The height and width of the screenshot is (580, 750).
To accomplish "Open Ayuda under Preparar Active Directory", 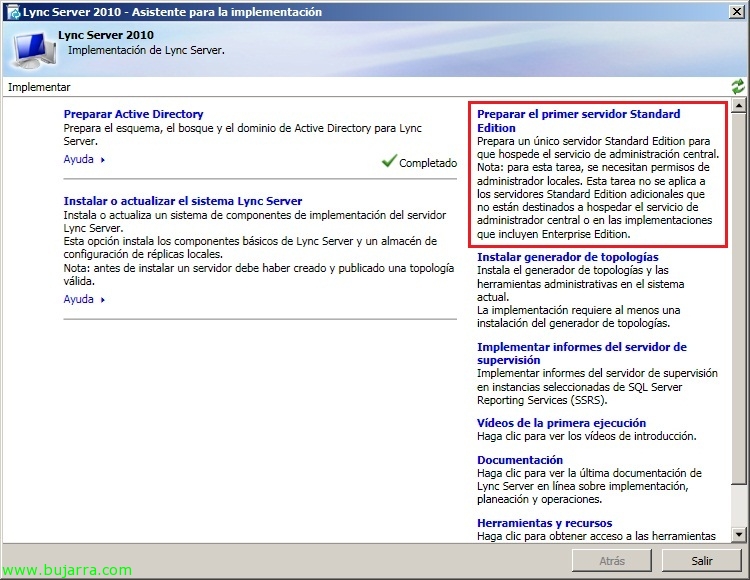I will pos(78,159).
